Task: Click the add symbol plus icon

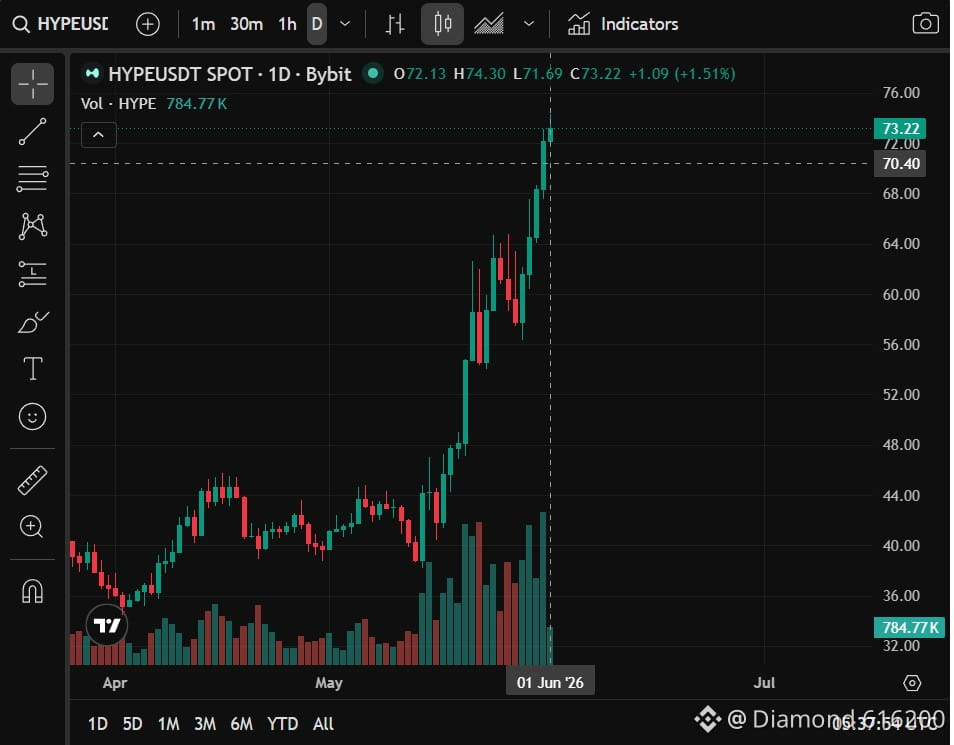Action: tap(148, 24)
